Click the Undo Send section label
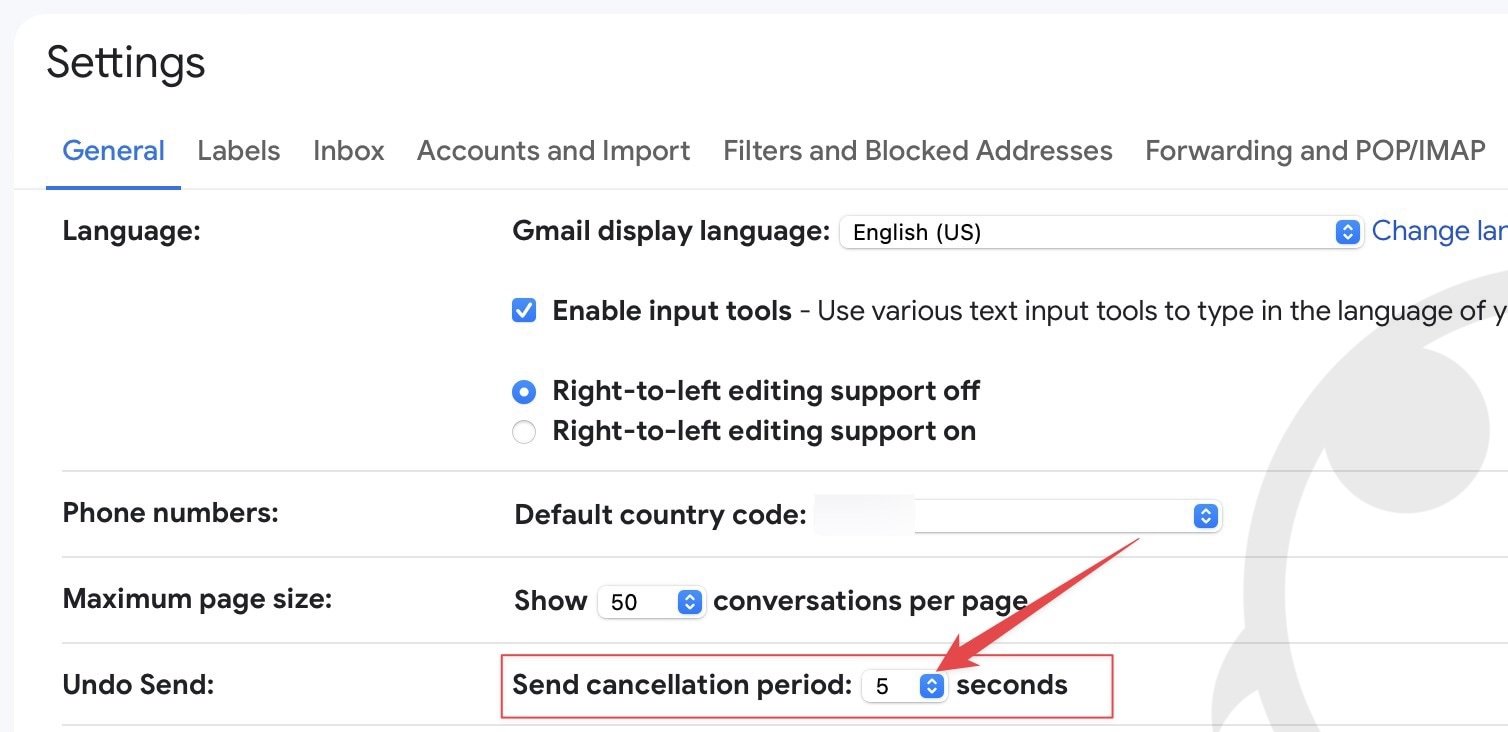The width and height of the screenshot is (1508, 732). pos(138,685)
